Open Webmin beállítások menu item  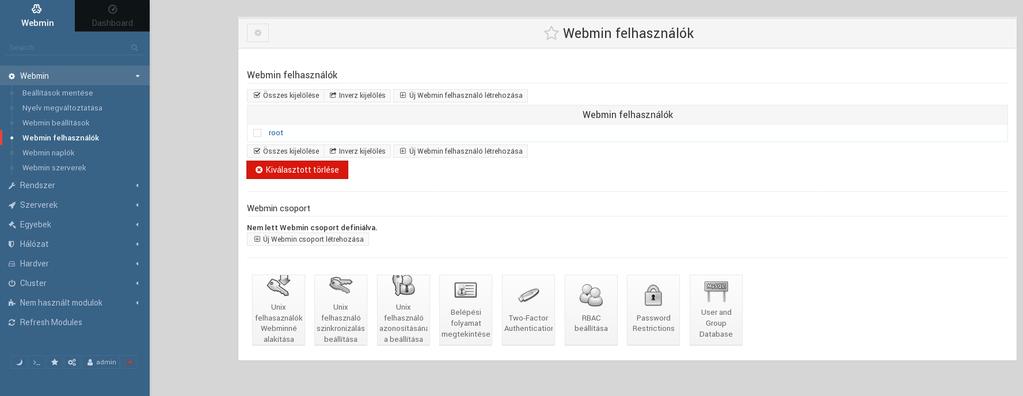[55, 123]
